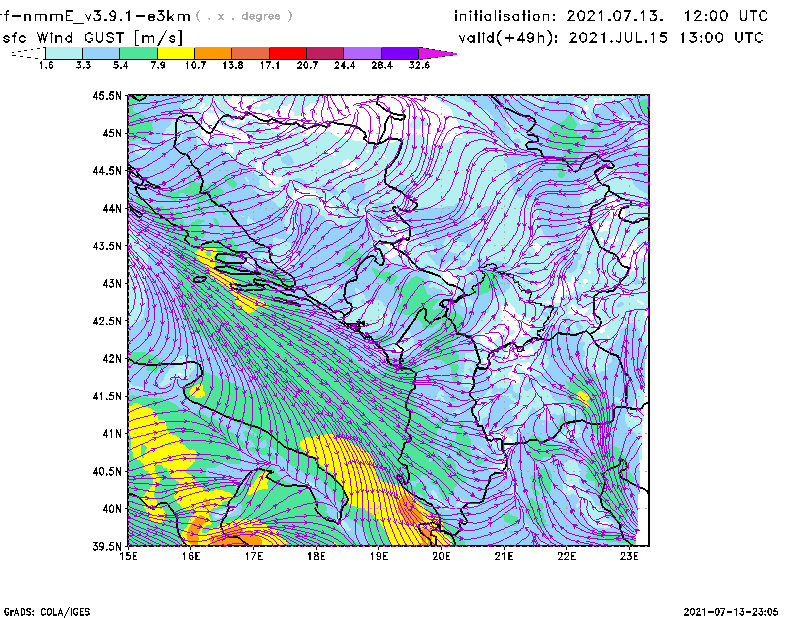
Task: Click the 'sfc Wind GUST [m/s]' title
Action: pos(92,38)
